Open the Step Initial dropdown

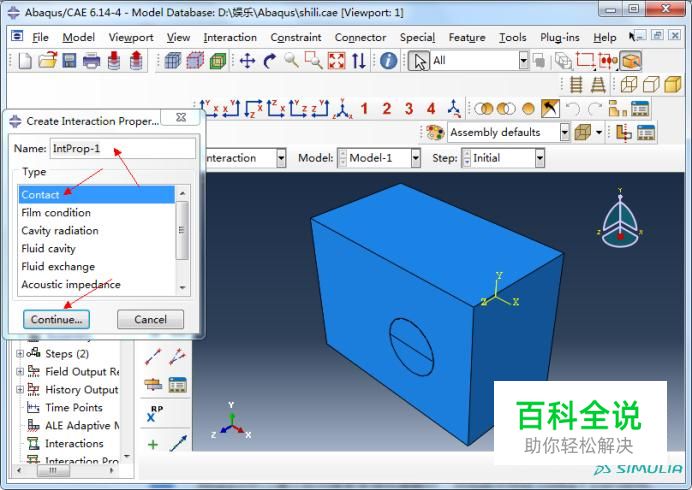click(540, 158)
